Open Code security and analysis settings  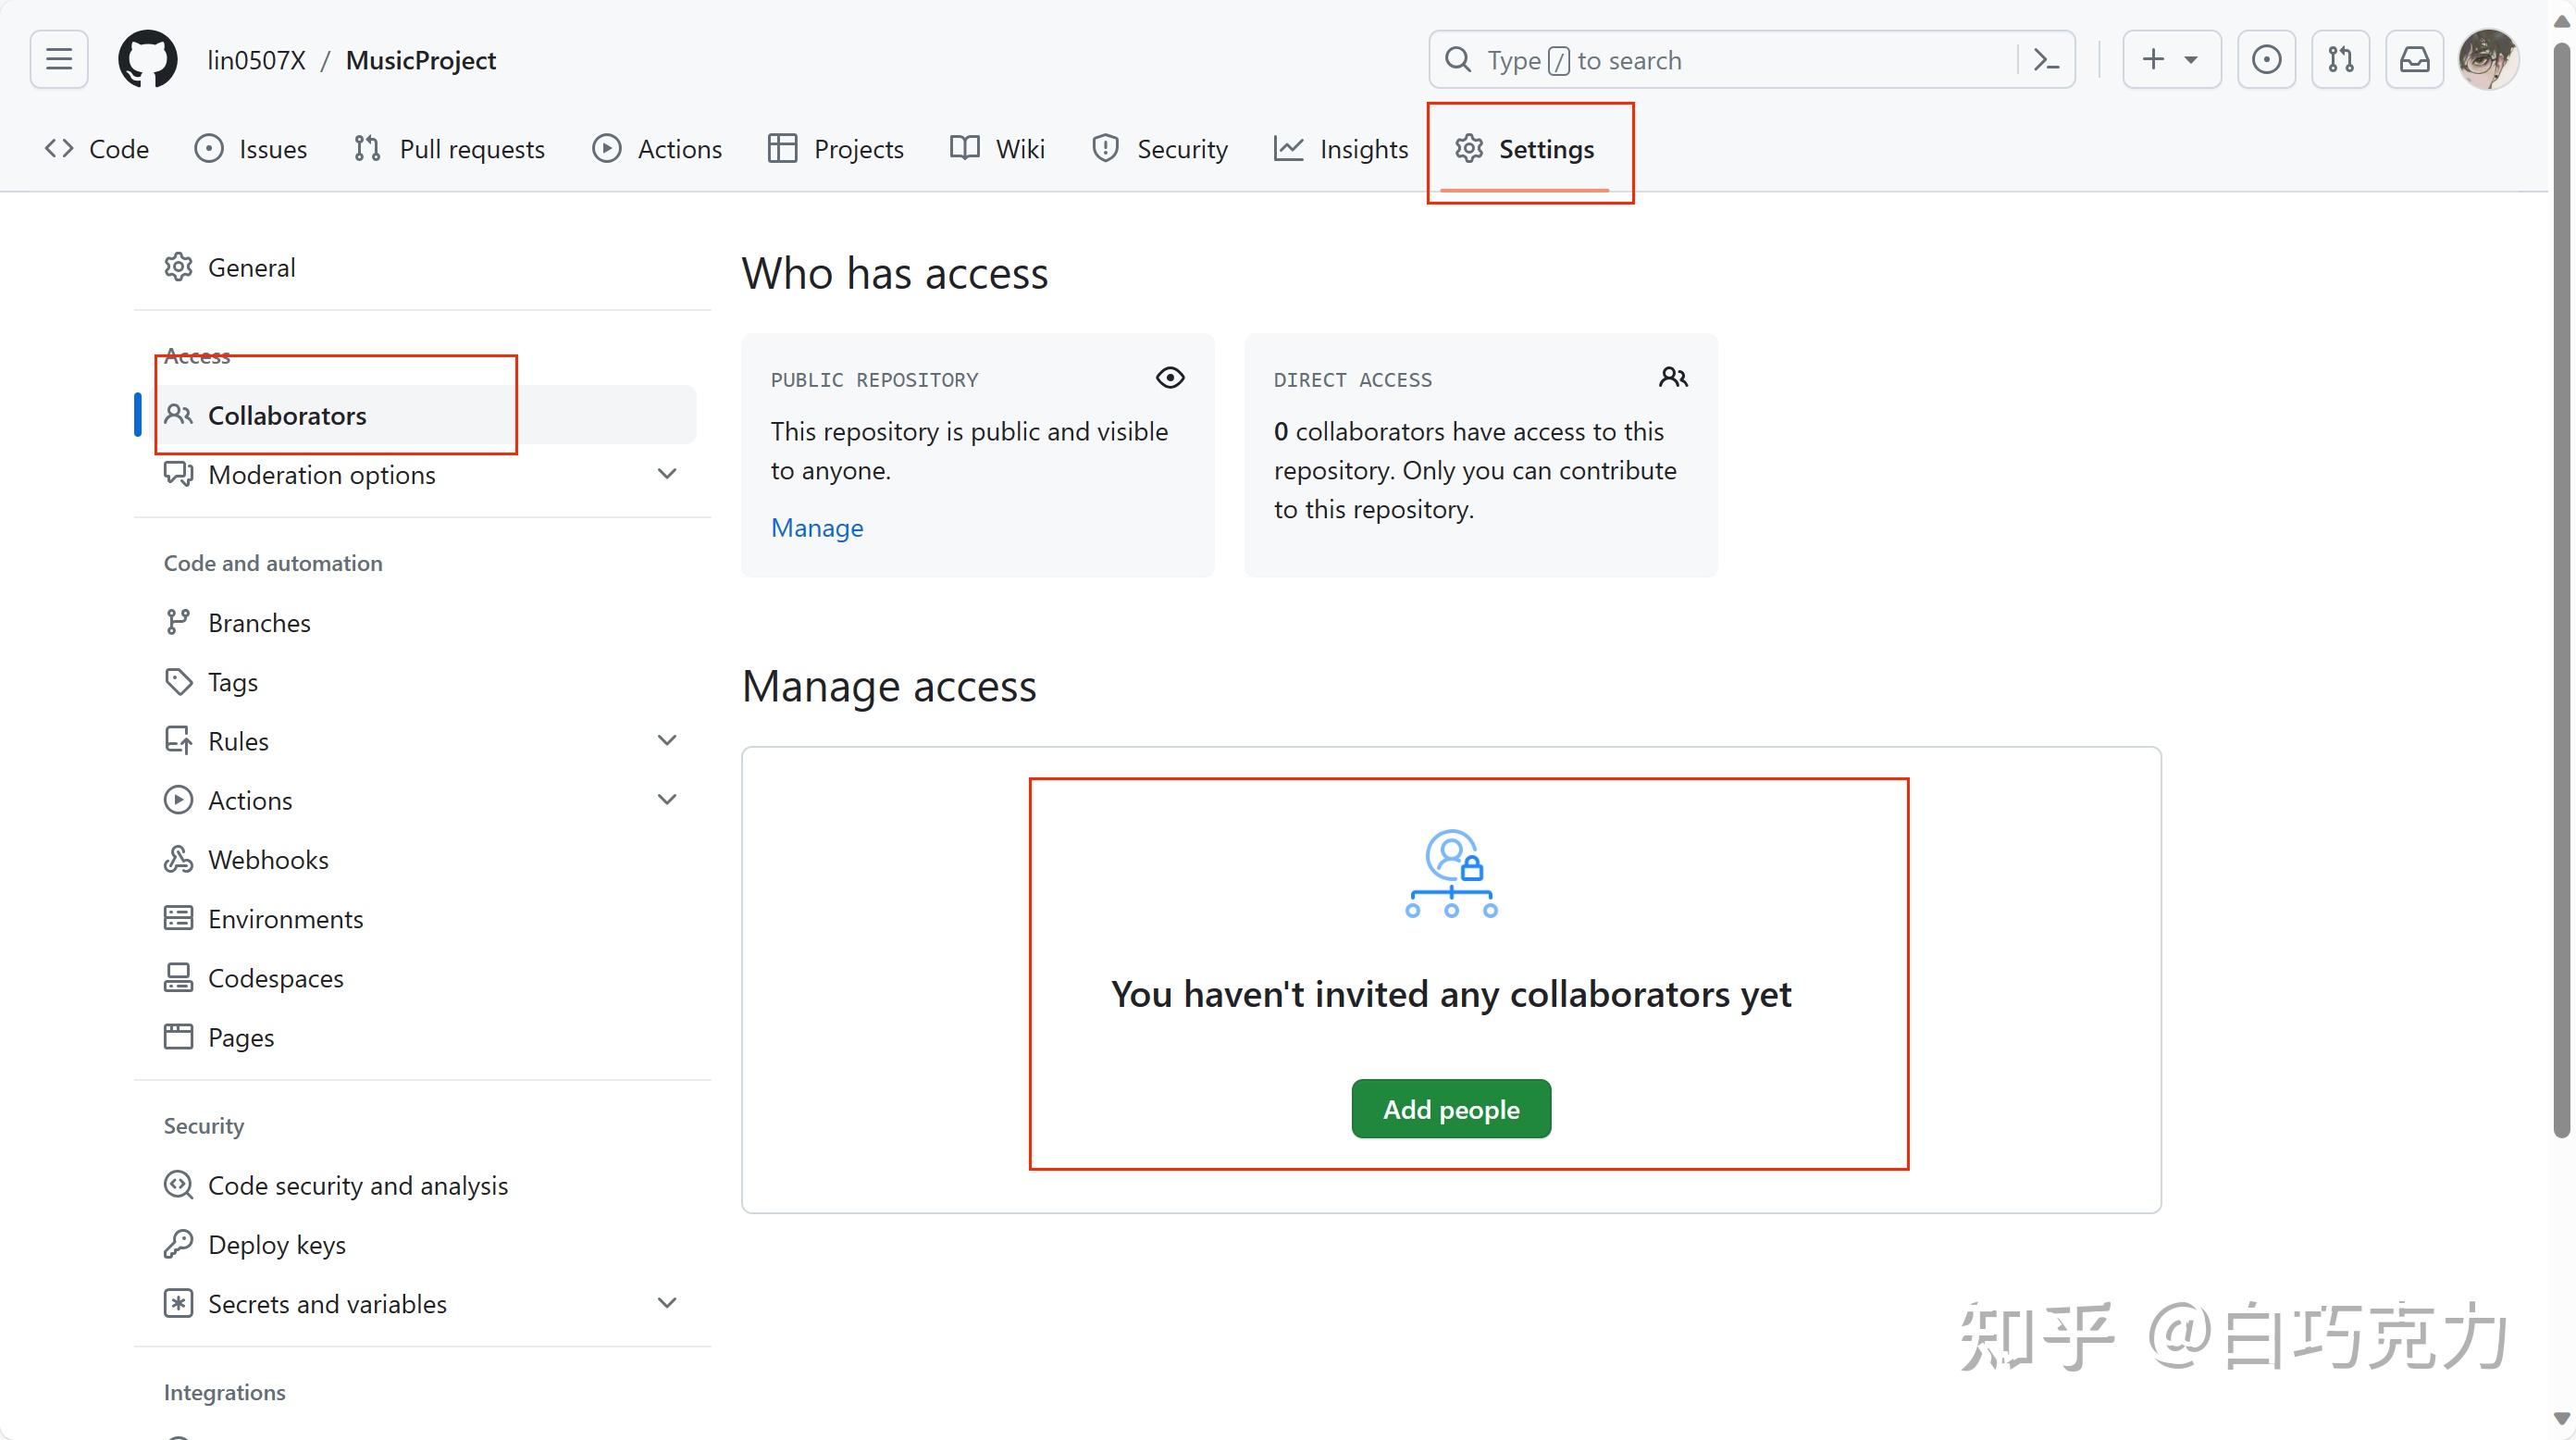pyautogui.click(x=357, y=1185)
